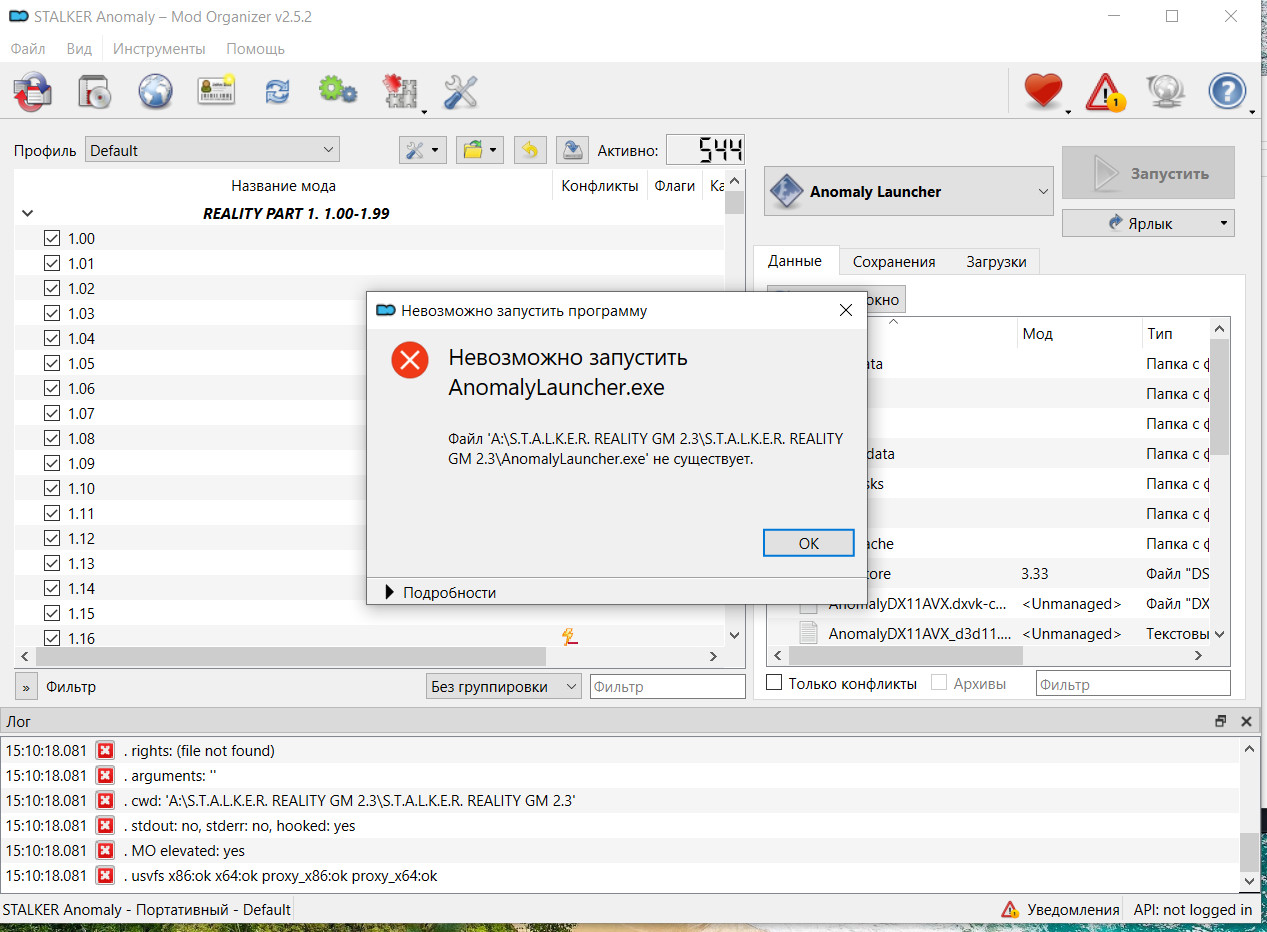The width and height of the screenshot is (1267, 932).
Task: Click the error icon beside 'arguments' log line
Action: 105,775
